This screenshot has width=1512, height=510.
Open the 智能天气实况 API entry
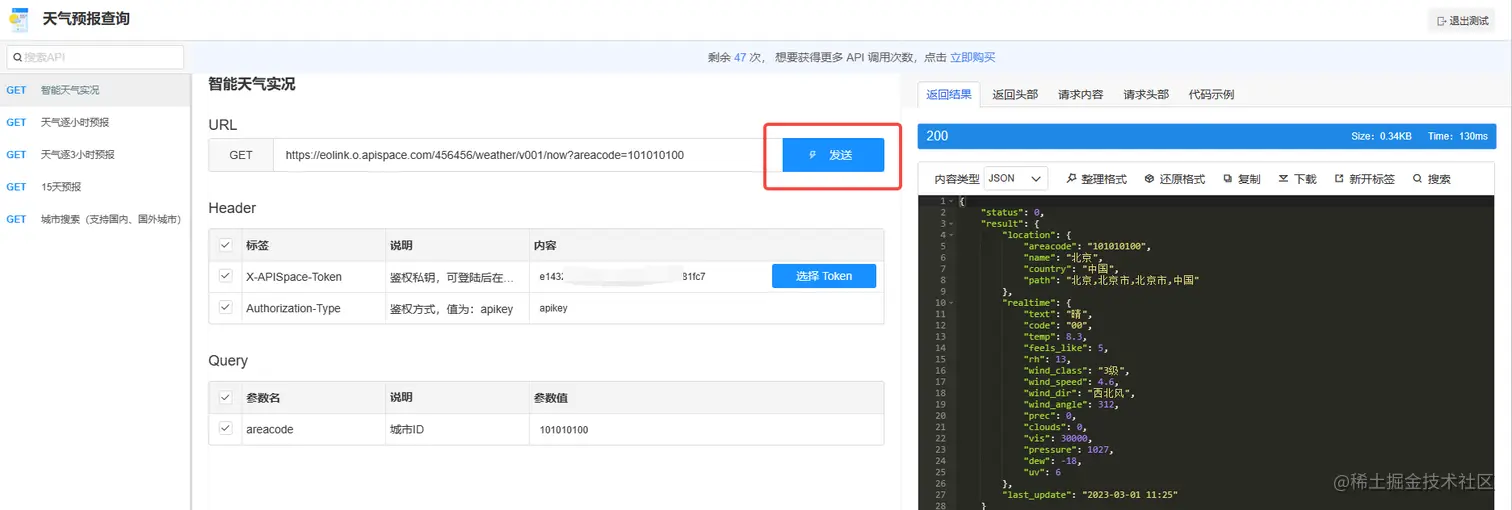click(94, 90)
